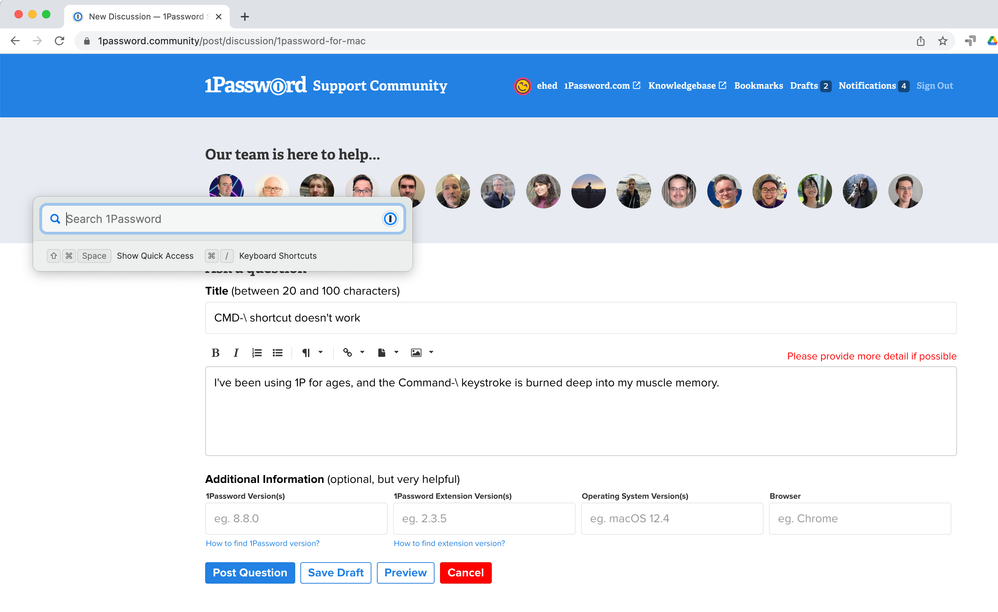
Task: Click the magnifier icon in Quick Access
Action: click(x=55, y=219)
